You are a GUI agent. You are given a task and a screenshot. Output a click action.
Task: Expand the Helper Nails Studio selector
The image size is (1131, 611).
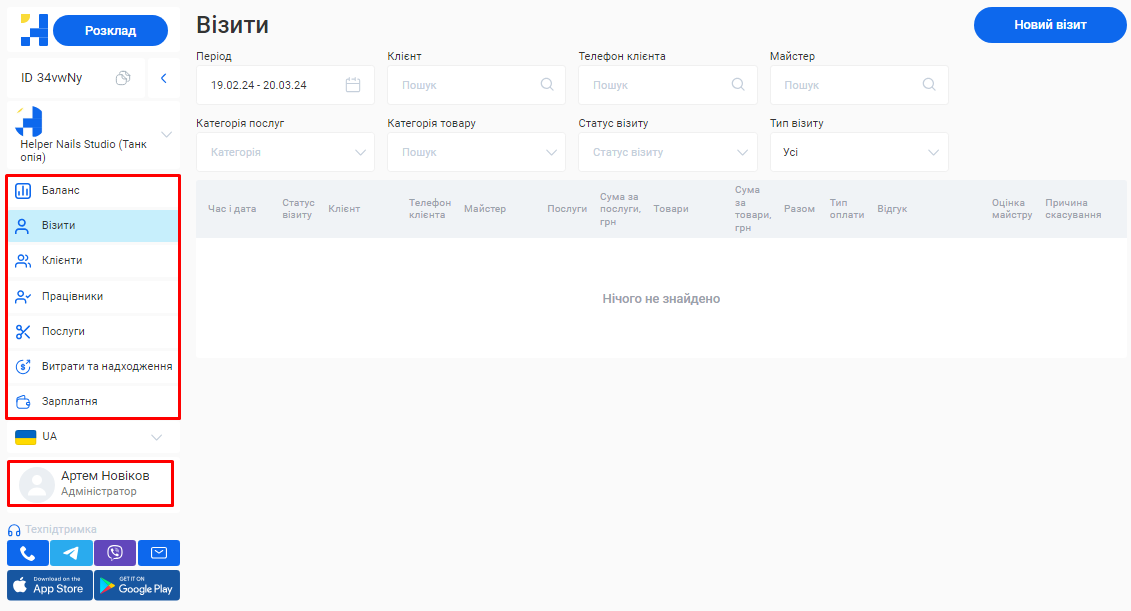166,134
